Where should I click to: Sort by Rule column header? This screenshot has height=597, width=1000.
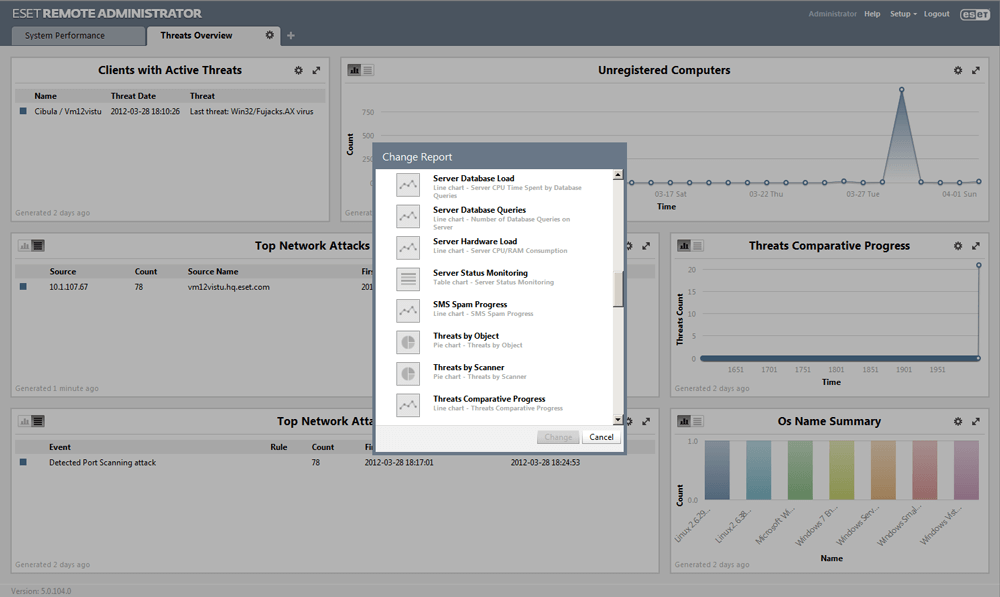[x=279, y=447]
